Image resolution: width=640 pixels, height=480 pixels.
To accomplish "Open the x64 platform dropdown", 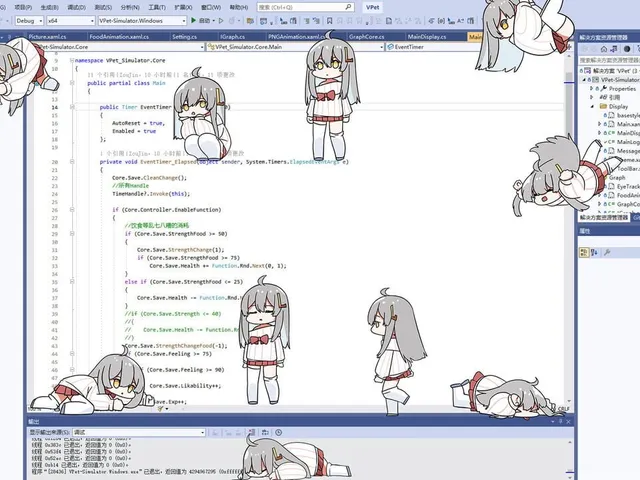I will 70,20.
